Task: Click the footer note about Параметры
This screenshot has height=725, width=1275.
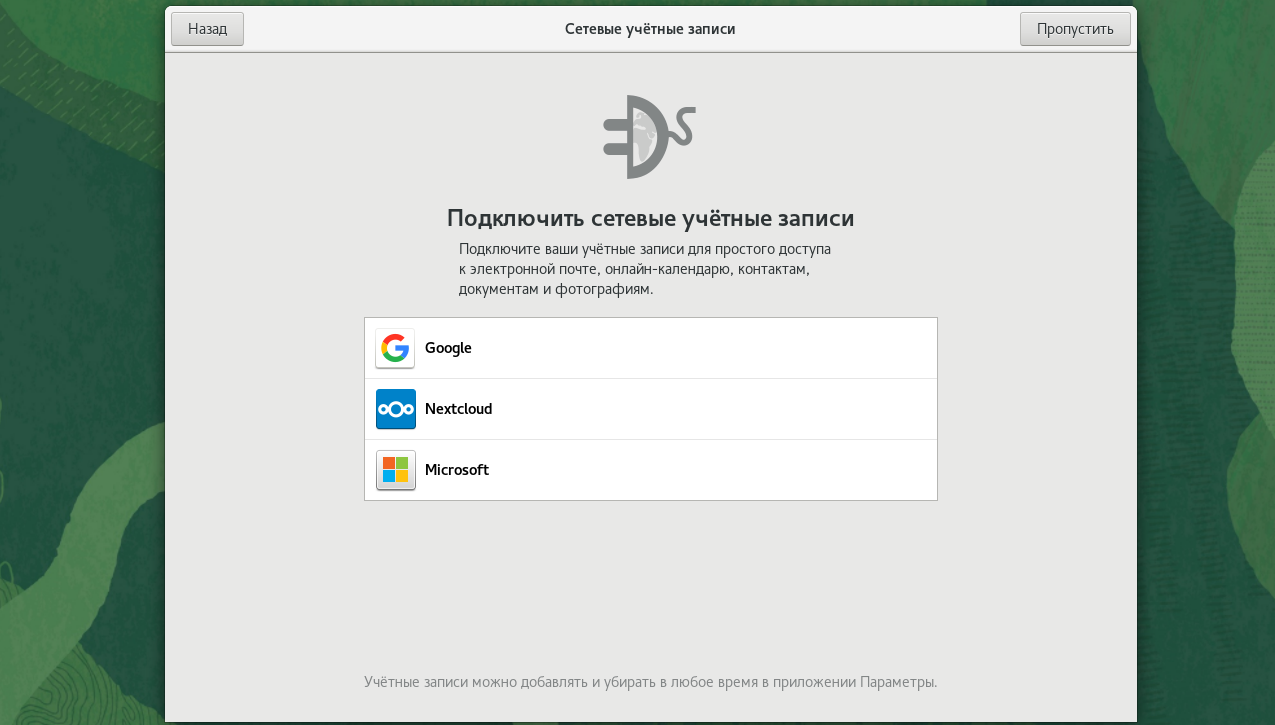Action: pyautogui.click(x=650, y=682)
